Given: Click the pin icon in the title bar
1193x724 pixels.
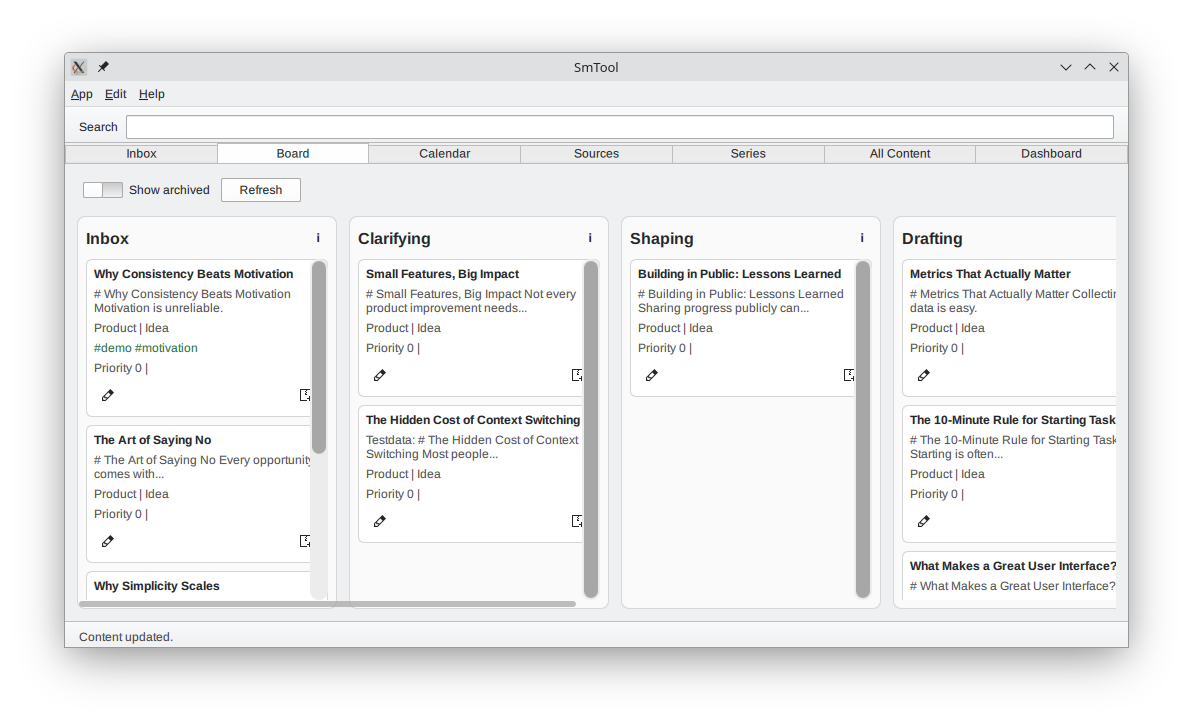Looking at the screenshot, I should pyautogui.click(x=103, y=67).
